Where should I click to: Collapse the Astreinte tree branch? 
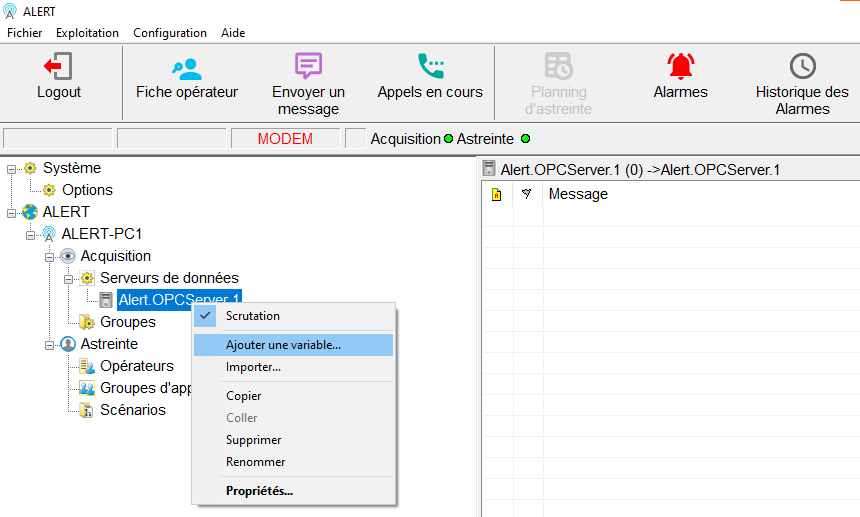tap(49, 345)
